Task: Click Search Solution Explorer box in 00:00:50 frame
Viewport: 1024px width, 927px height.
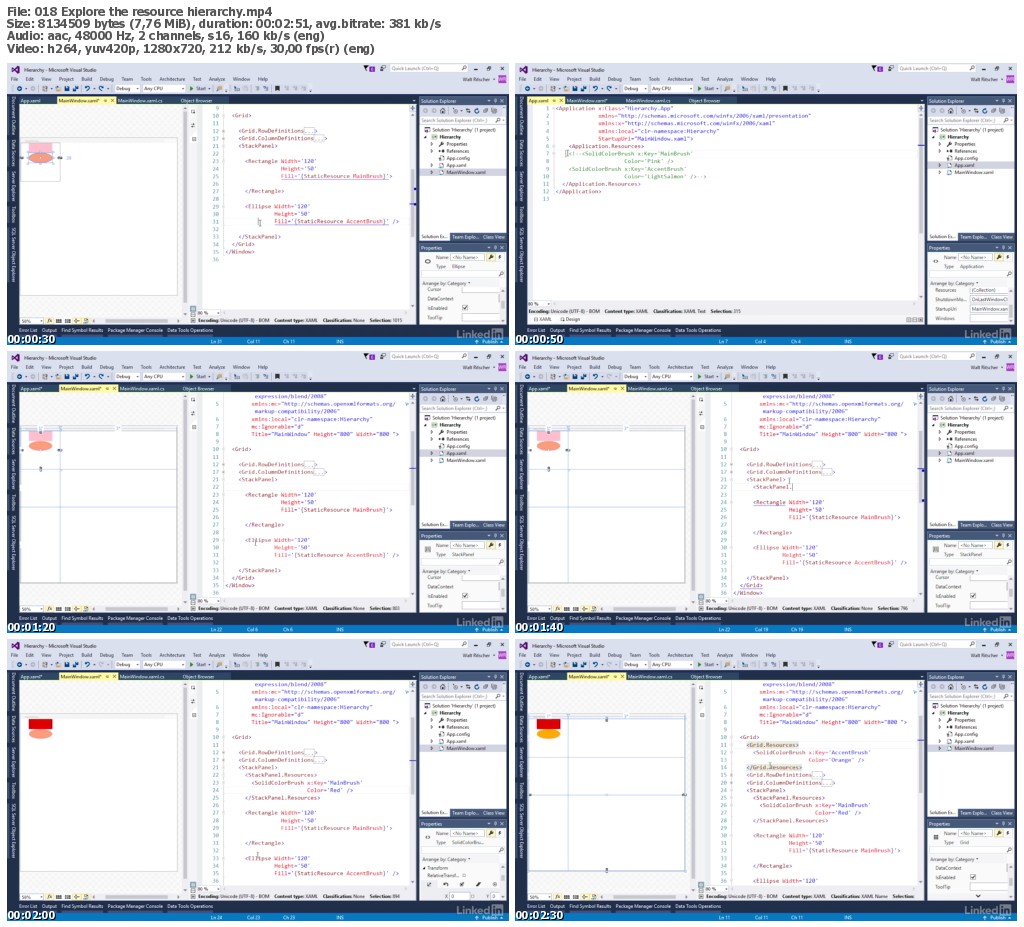Action: point(969,120)
